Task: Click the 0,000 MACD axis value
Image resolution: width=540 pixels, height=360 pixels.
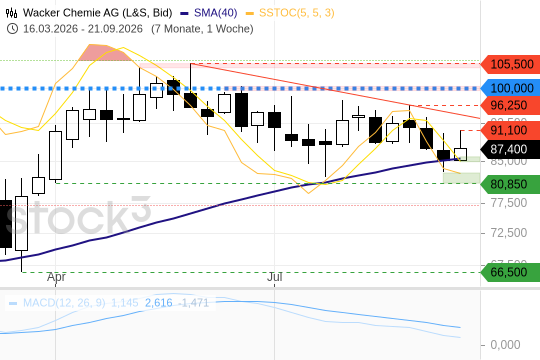Action: [x=505, y=344]
